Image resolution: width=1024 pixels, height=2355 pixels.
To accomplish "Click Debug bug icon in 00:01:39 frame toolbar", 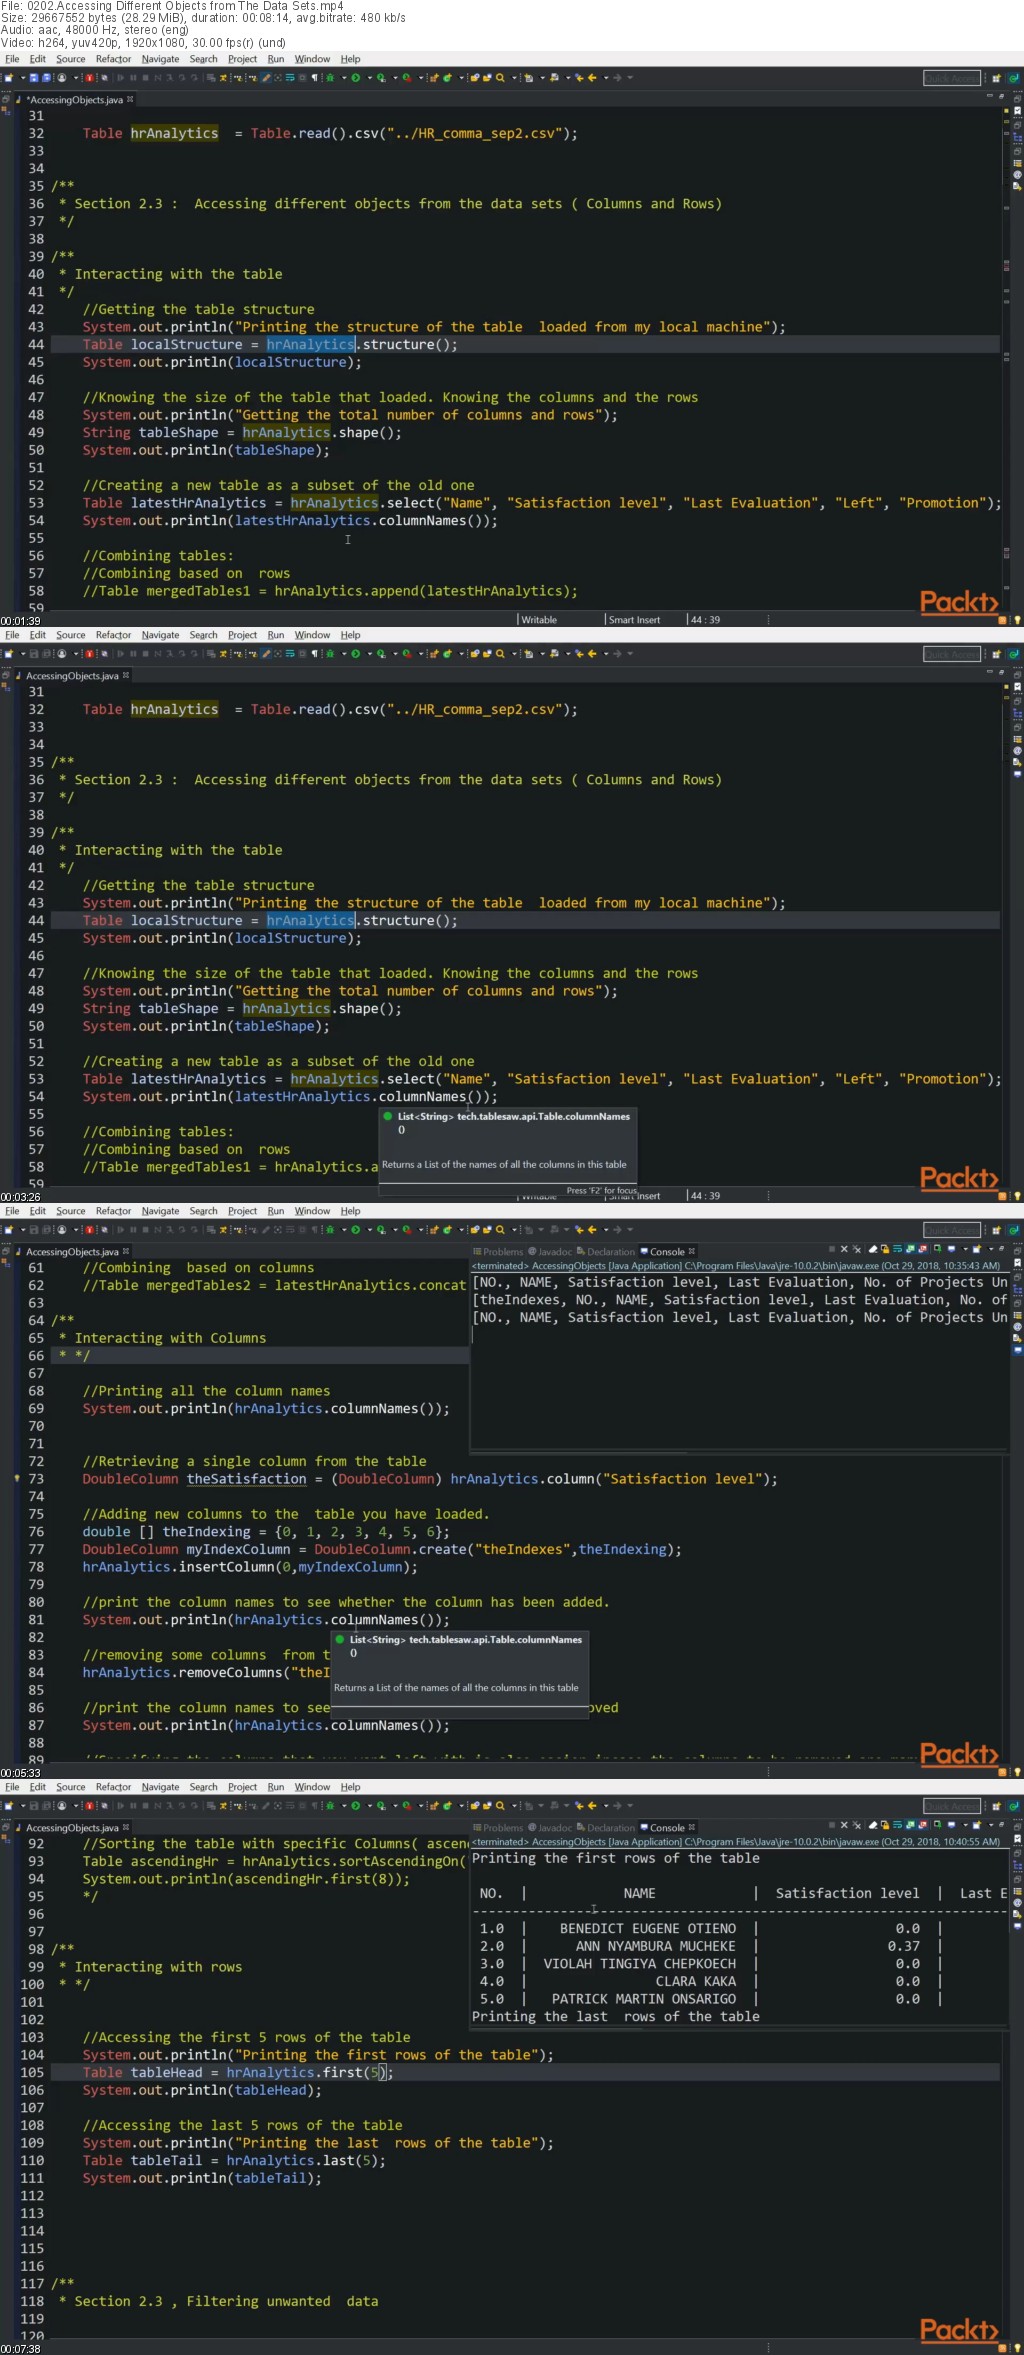I will (x=330, y=77).
